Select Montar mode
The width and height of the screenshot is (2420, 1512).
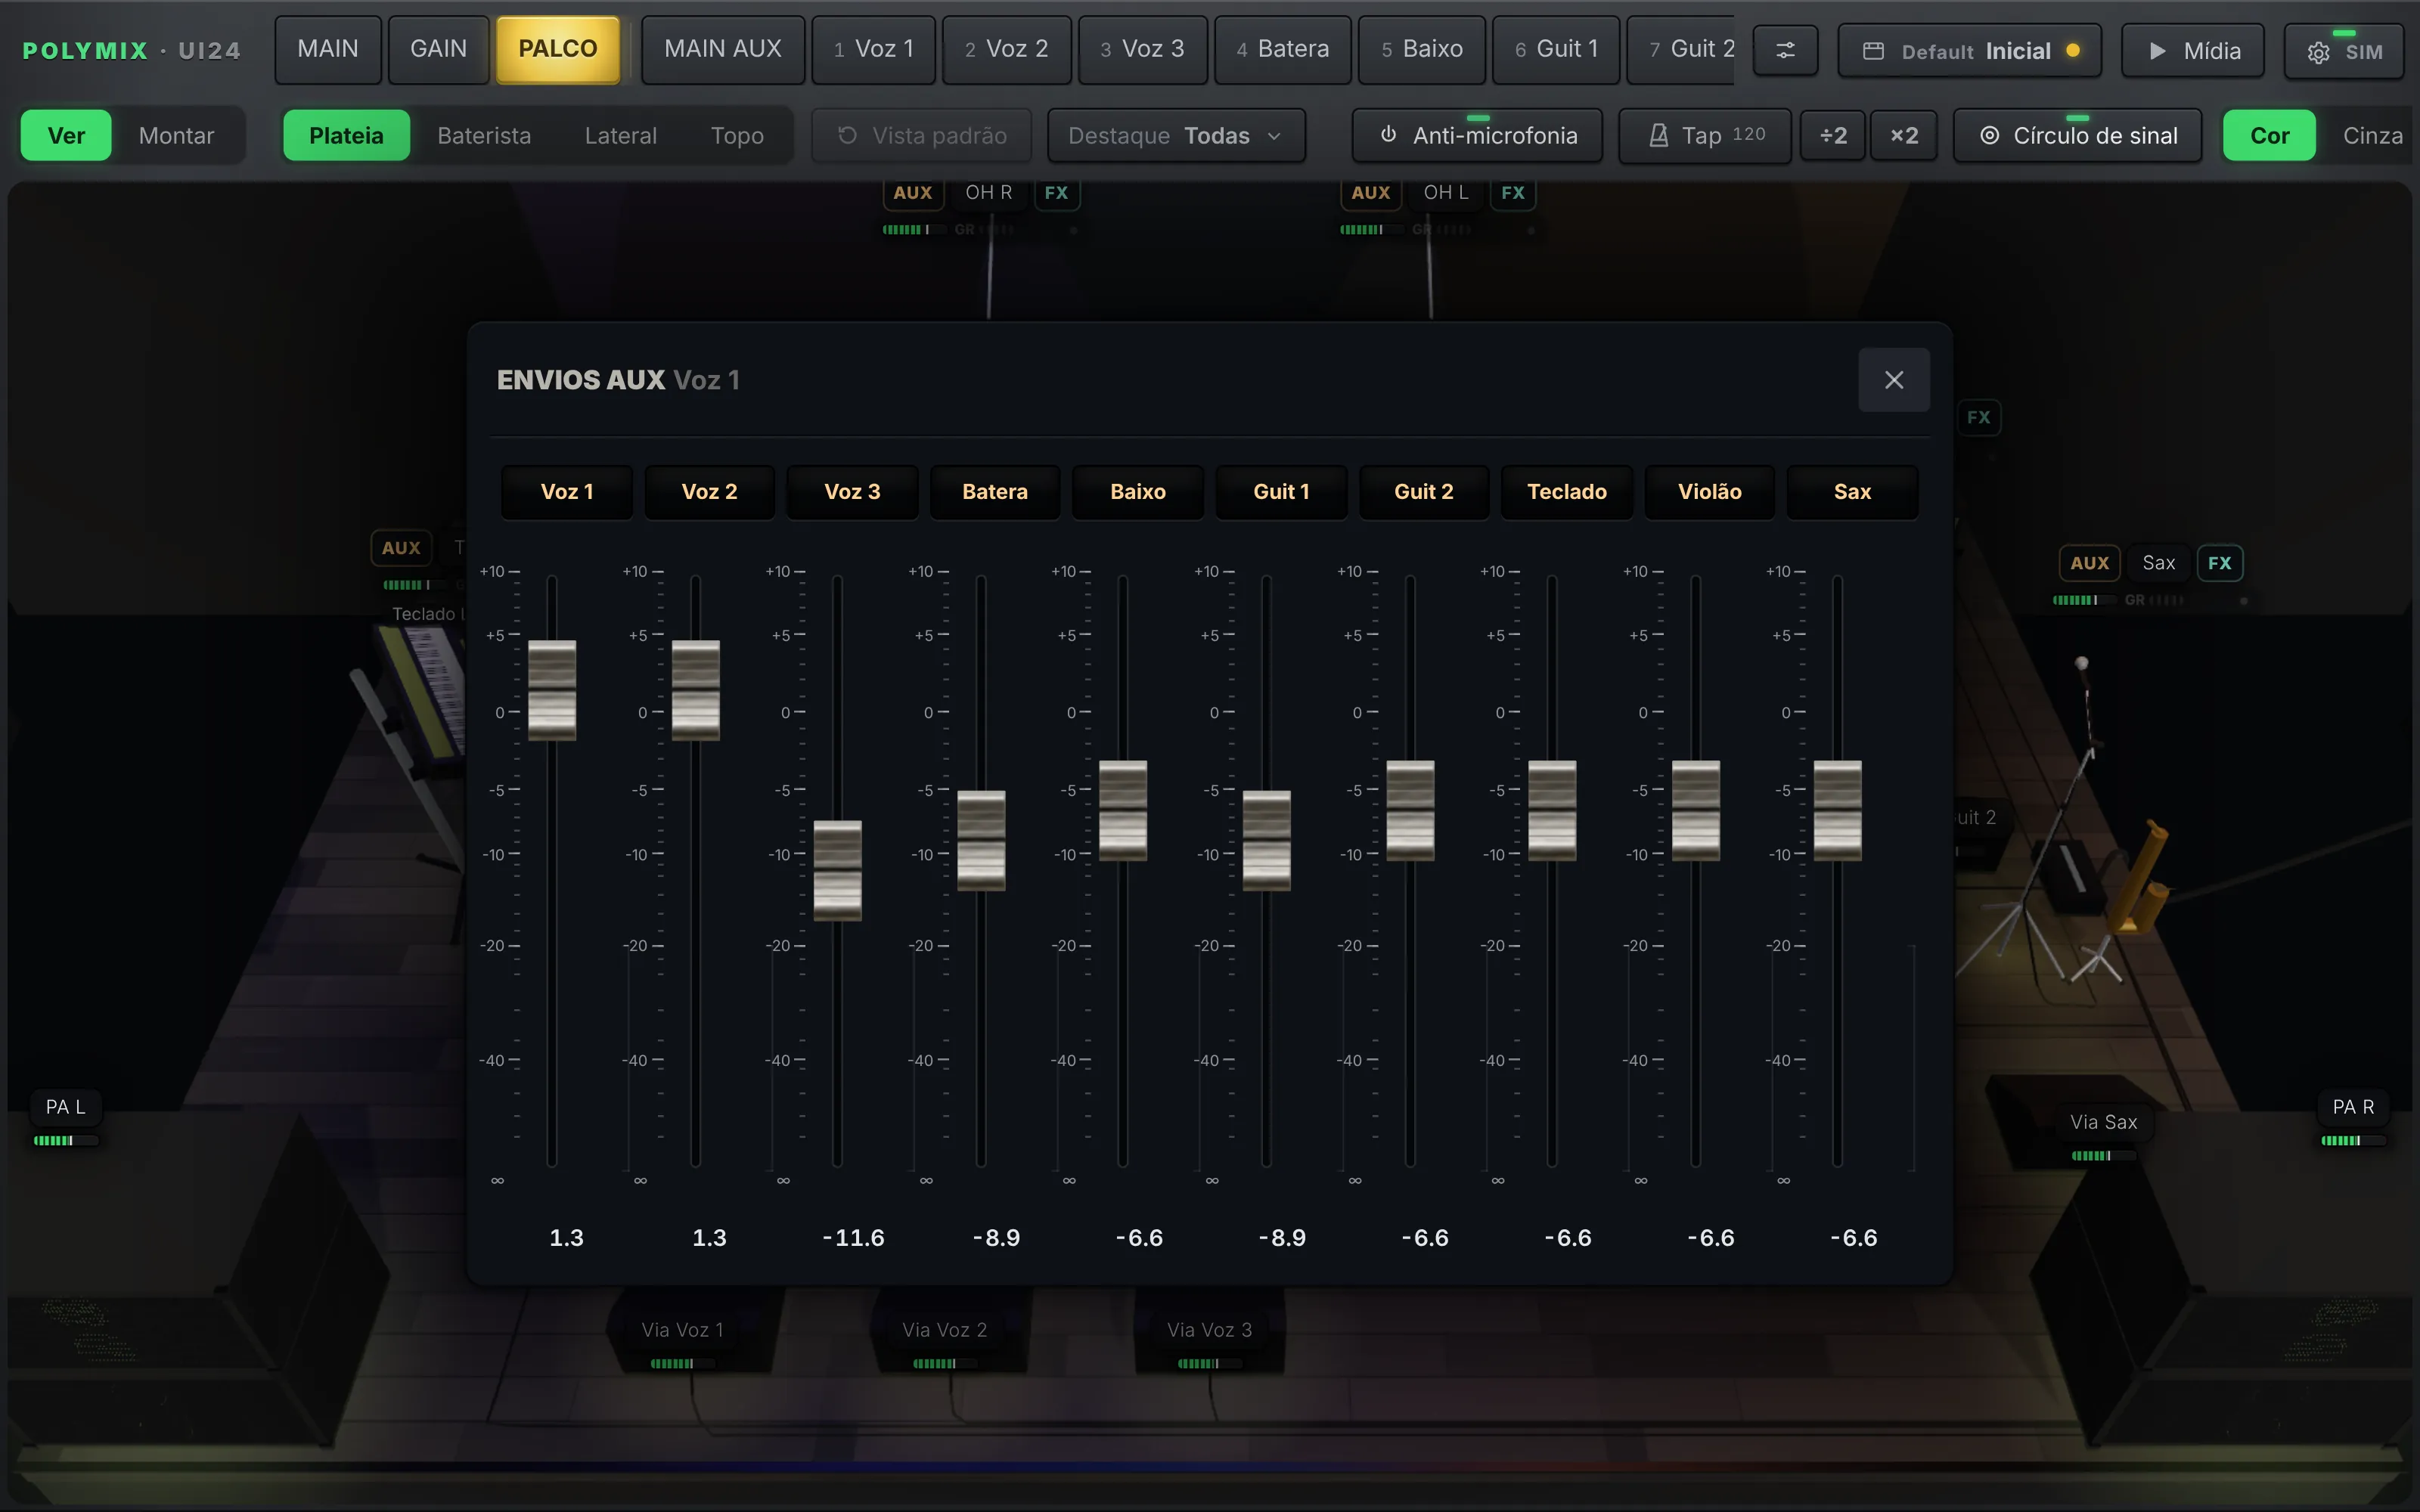[176, 135]
